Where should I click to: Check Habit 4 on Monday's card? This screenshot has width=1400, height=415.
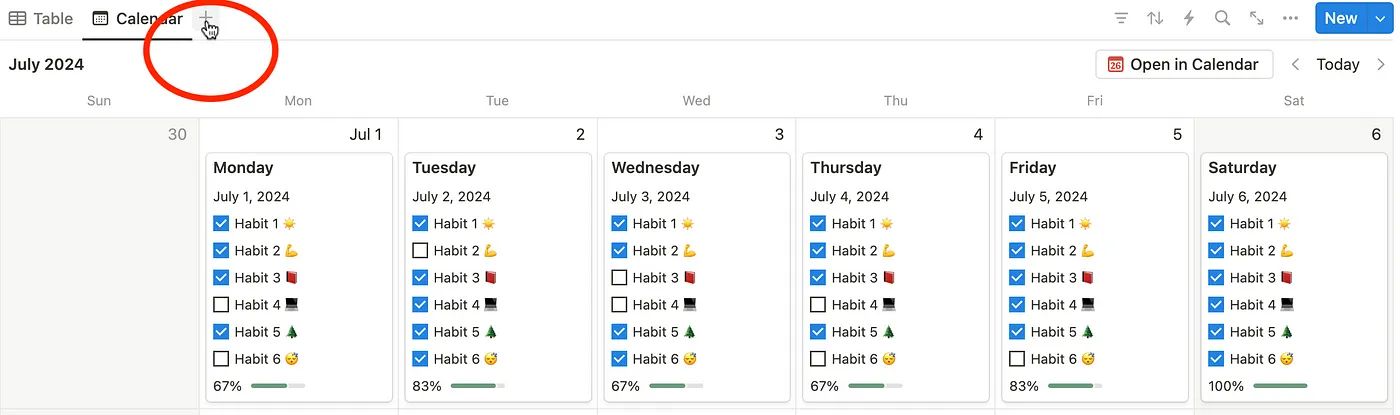pyautogui.click(x=221, y=305)
